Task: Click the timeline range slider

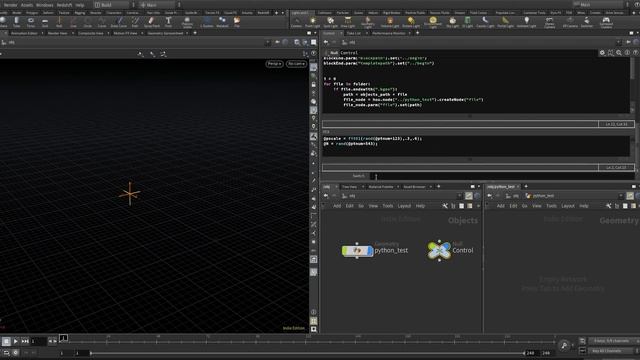Action: [307, 353]
